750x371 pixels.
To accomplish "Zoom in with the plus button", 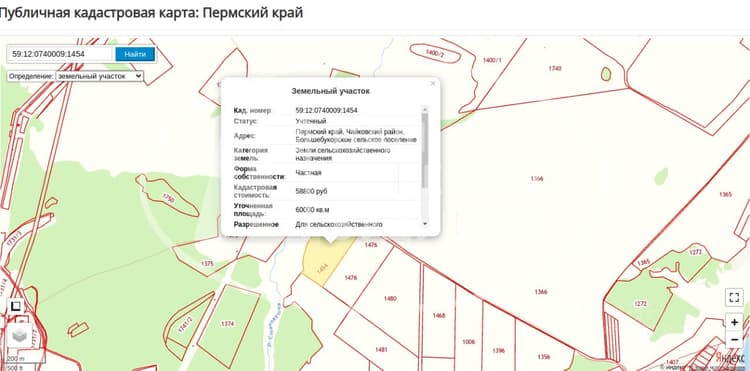I will [x=734, y=323].
